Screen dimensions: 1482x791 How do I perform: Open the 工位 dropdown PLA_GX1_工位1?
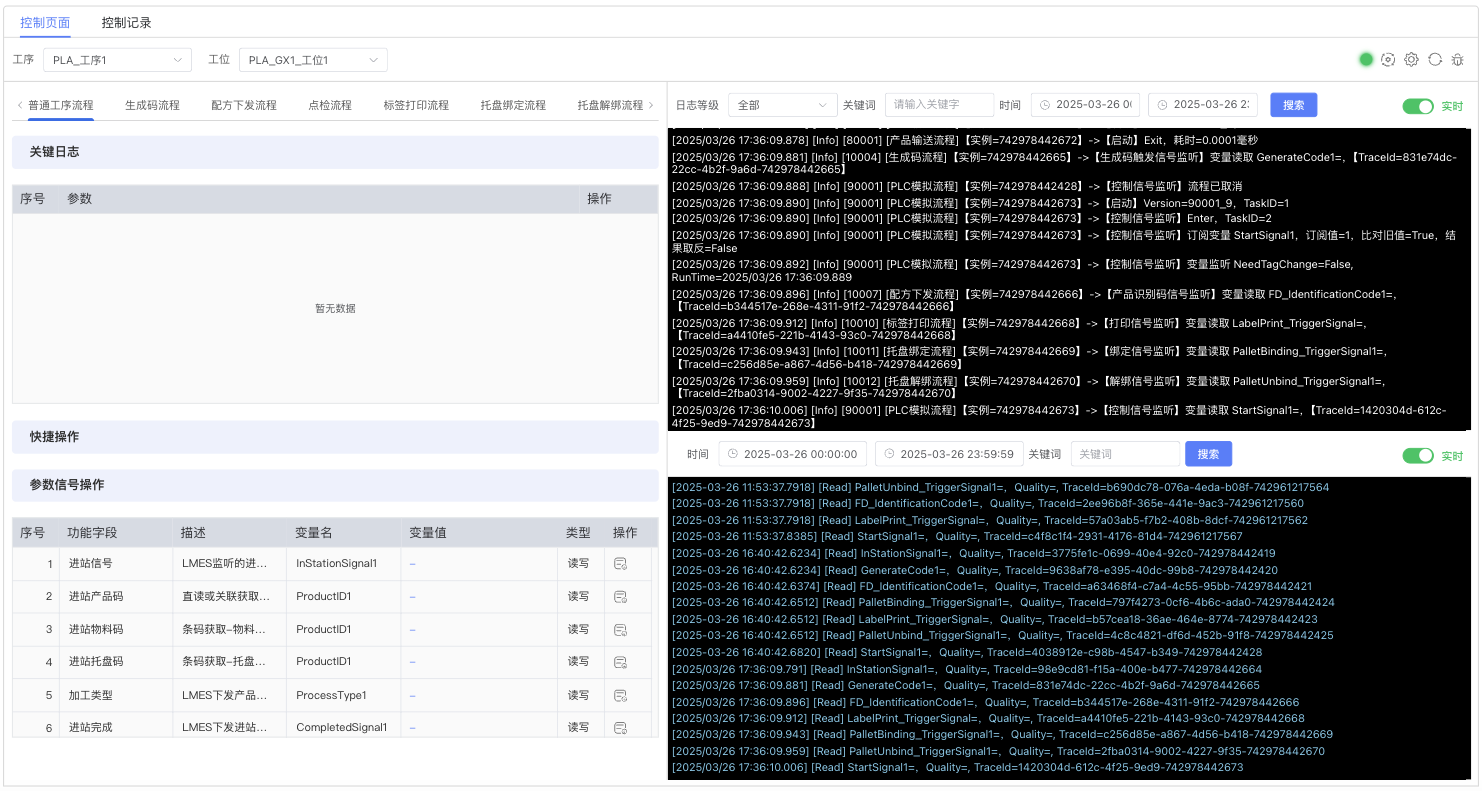(x=313, y=61)
